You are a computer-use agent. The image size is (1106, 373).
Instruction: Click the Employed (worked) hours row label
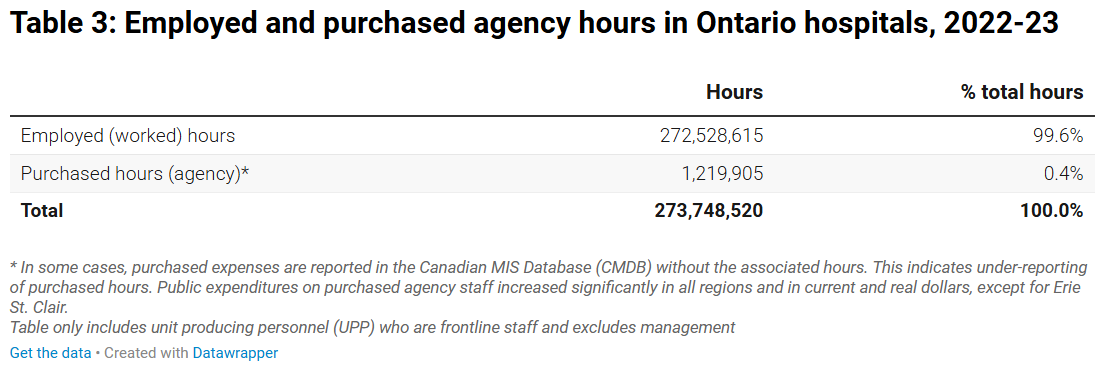click(128, 135)
